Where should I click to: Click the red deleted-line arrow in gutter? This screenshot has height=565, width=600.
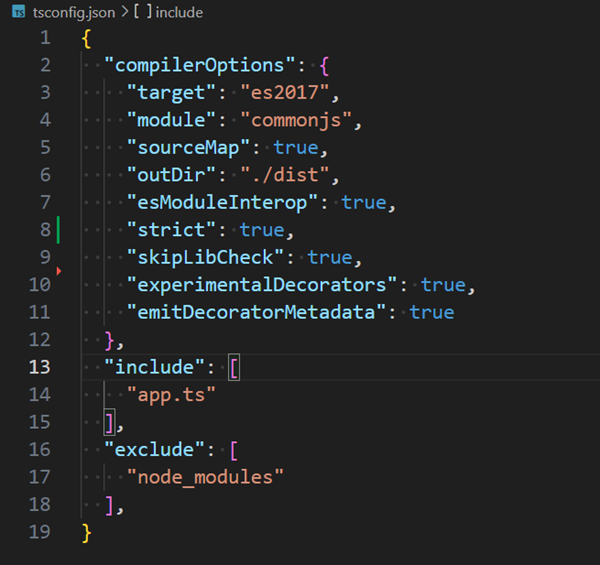59,271
